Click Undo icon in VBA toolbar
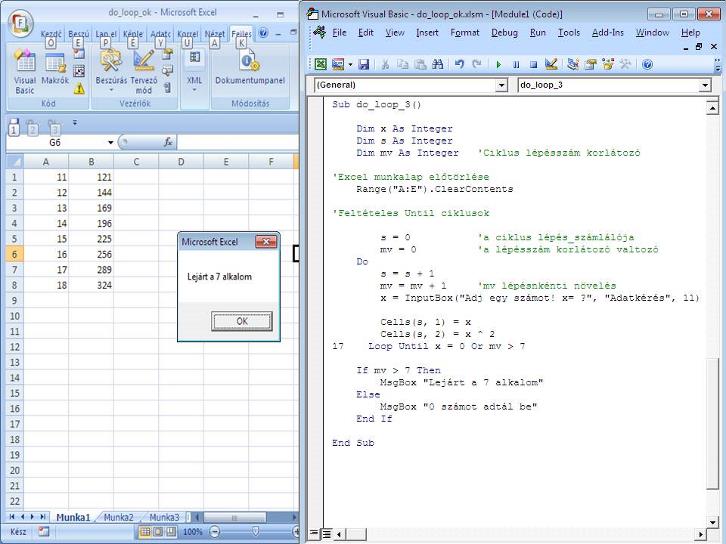The image size is (726, 544). 459,64
